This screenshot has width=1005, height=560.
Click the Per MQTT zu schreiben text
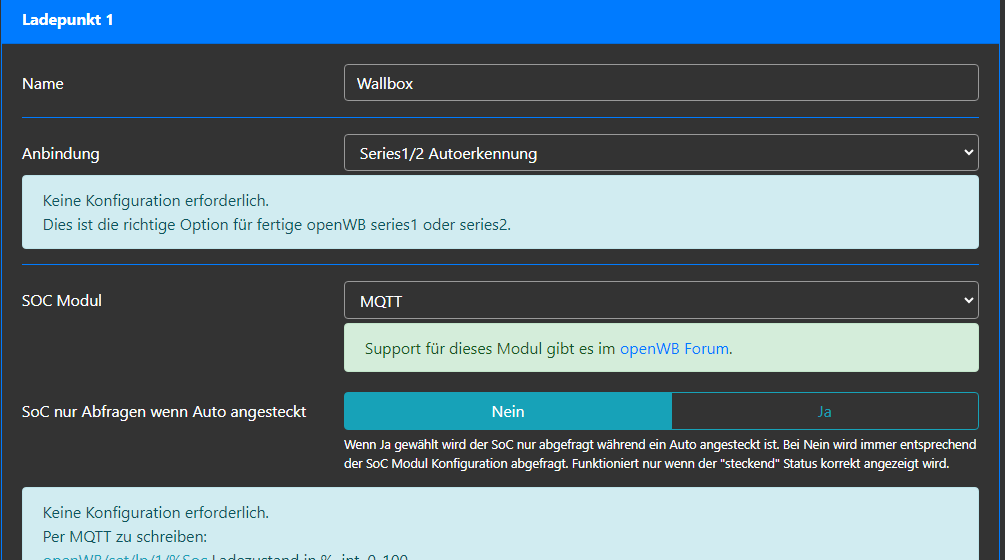125,536
